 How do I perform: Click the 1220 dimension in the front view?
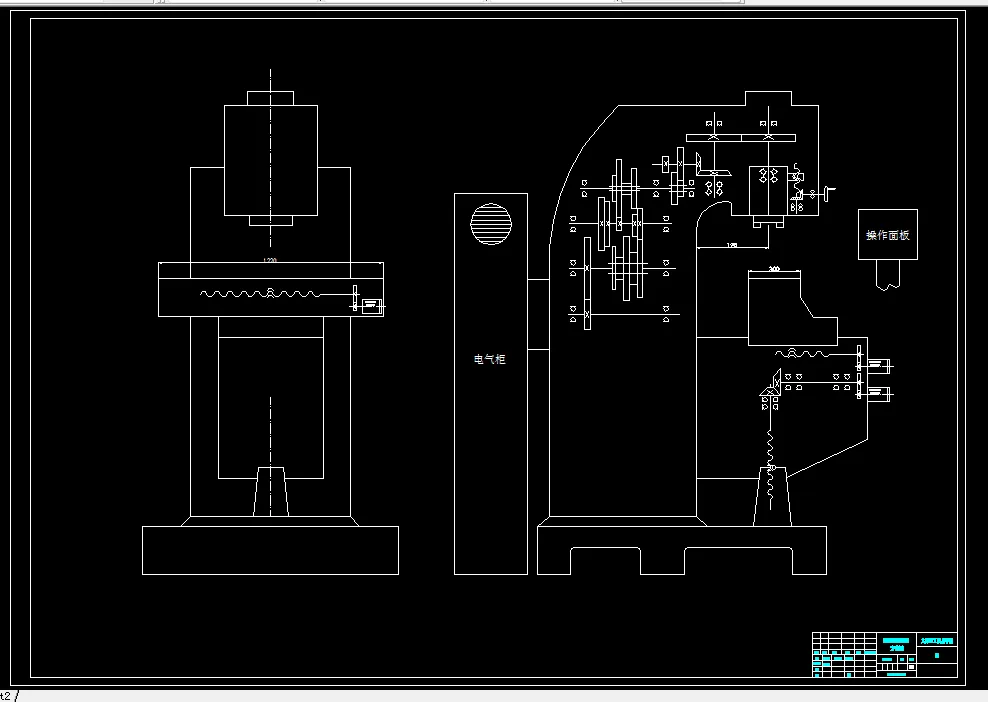270,260
